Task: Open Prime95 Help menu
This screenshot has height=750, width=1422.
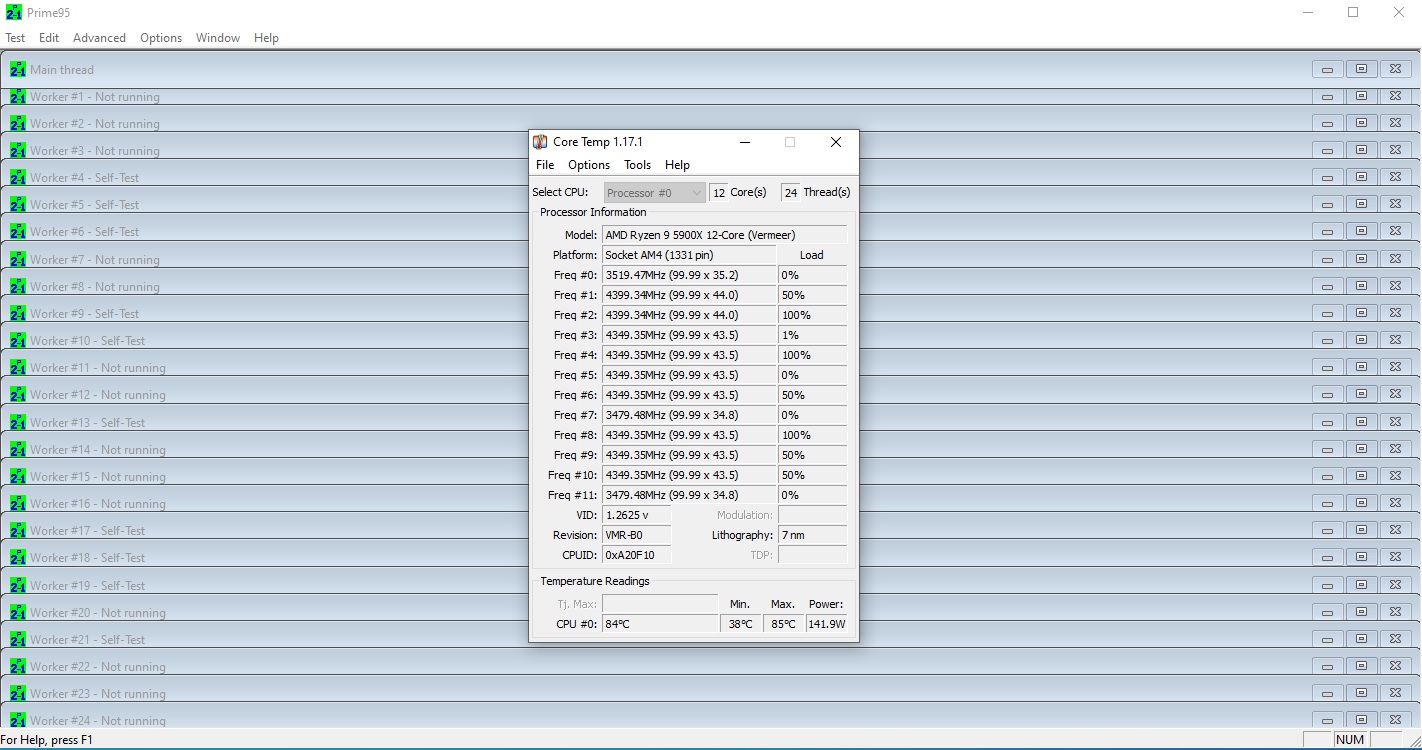Action: pyautogui.click(x=266, y=38)
